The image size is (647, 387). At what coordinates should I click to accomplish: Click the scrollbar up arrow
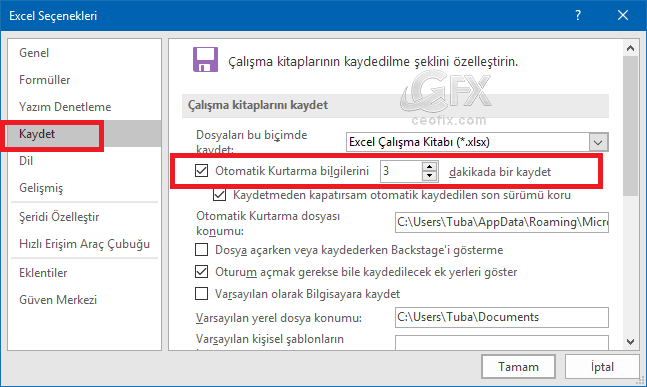pyautogui.click(x=630, y=48)
